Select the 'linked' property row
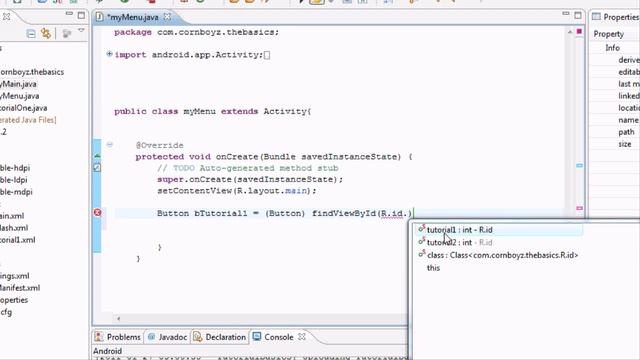The image size is (640, 360). 629,96
